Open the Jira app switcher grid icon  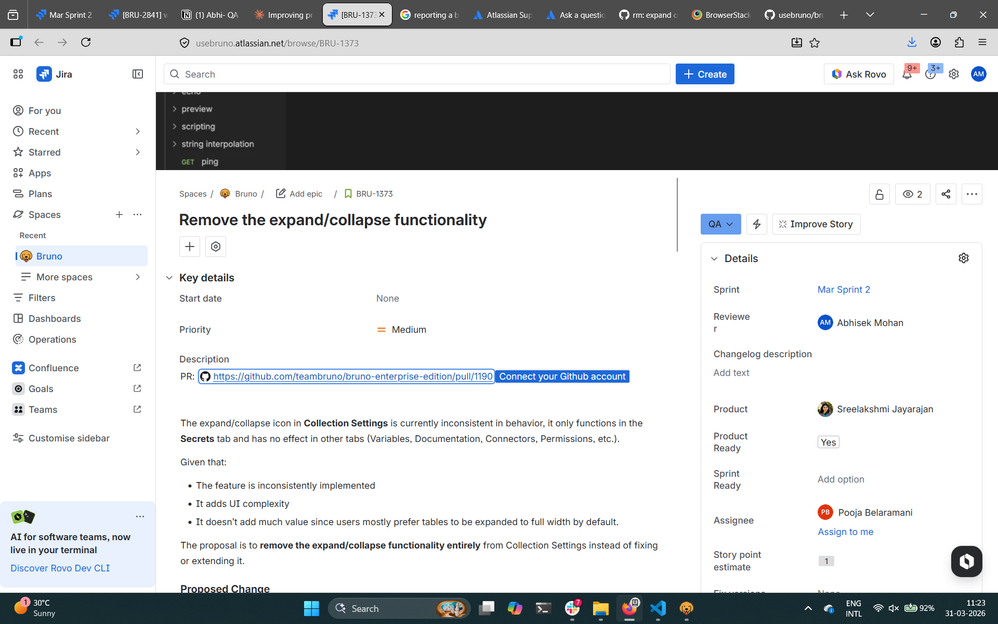point(18,74)
